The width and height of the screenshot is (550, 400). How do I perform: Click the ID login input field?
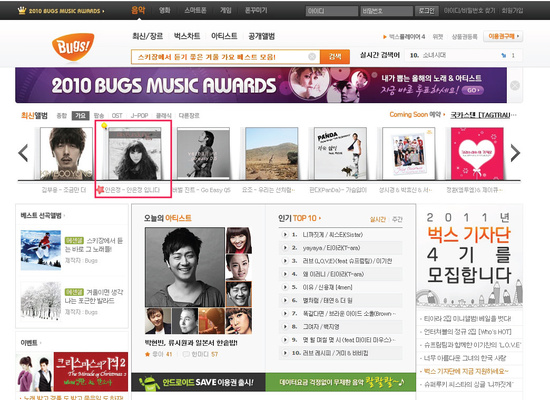(x=331, y=11)
